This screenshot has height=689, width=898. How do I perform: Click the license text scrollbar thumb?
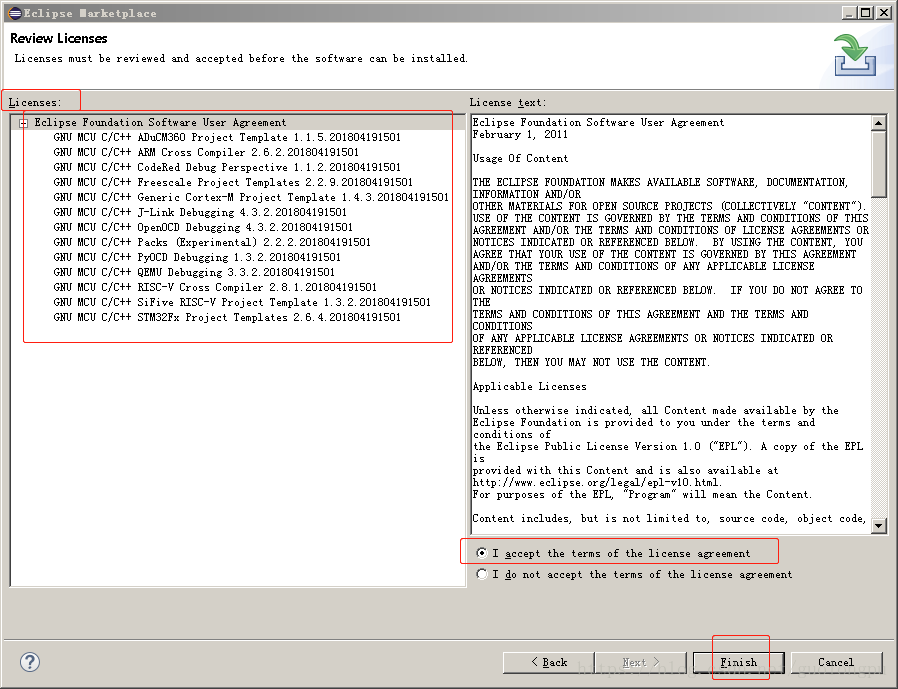[x=879, y=164]
